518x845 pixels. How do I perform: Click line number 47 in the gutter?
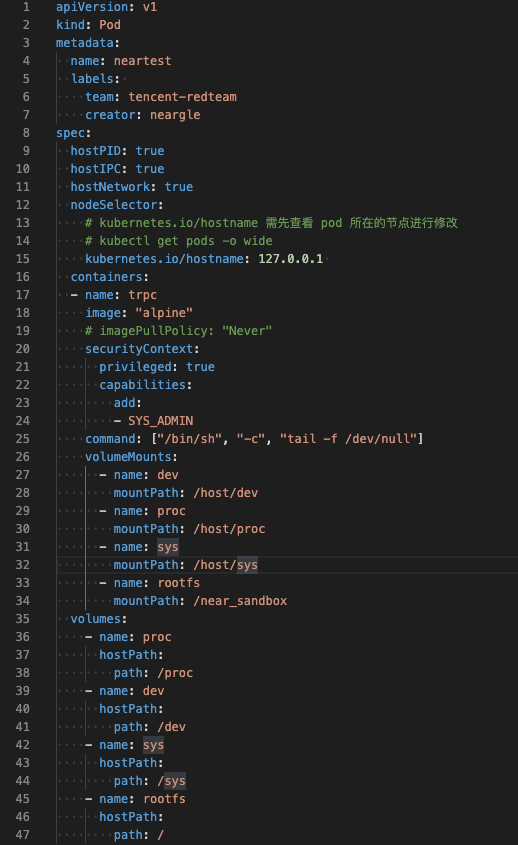click(23, 835)
